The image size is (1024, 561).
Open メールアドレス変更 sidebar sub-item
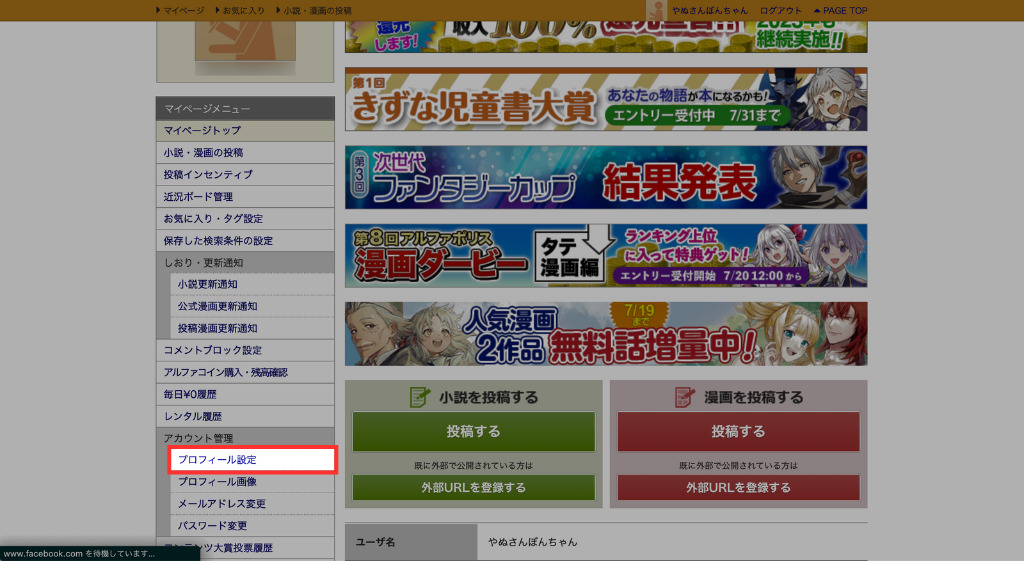252,504
